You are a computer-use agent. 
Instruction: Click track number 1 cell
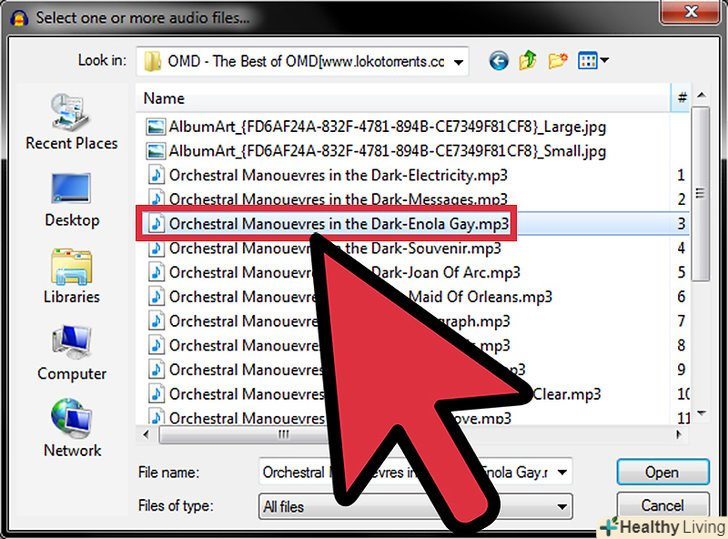tap(681, 175)
